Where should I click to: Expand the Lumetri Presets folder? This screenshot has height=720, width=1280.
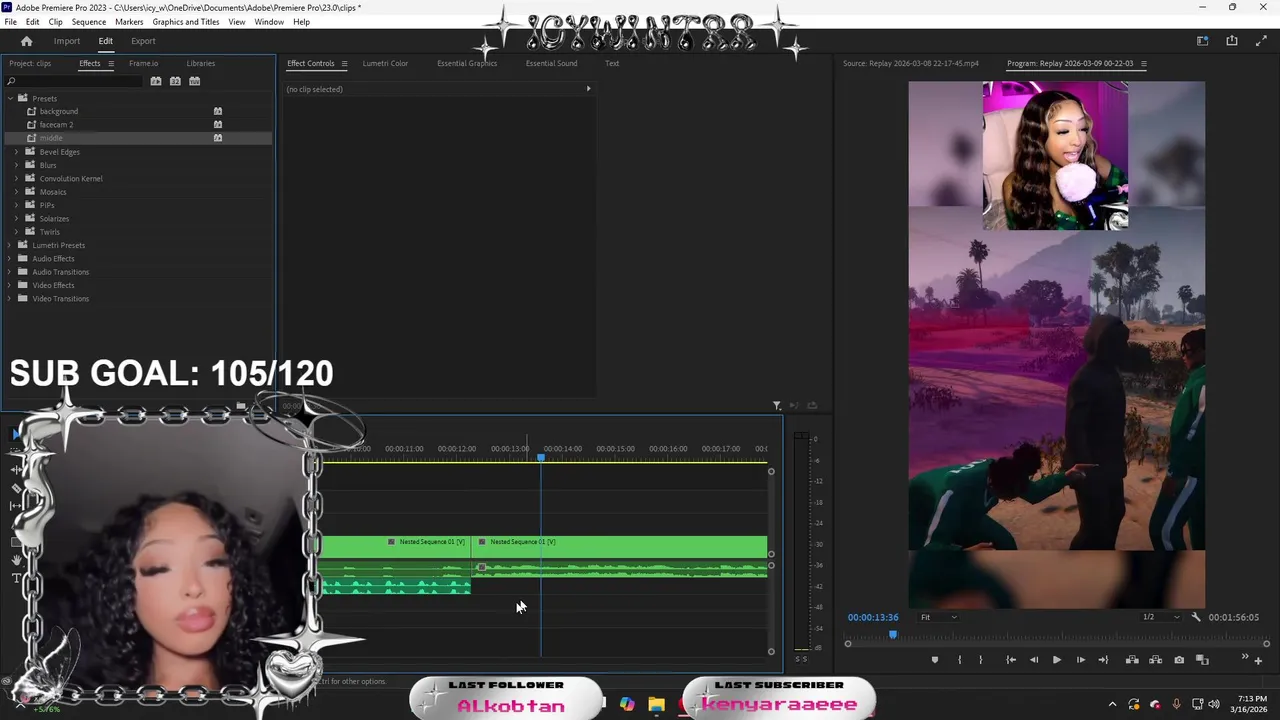[10, 245]
